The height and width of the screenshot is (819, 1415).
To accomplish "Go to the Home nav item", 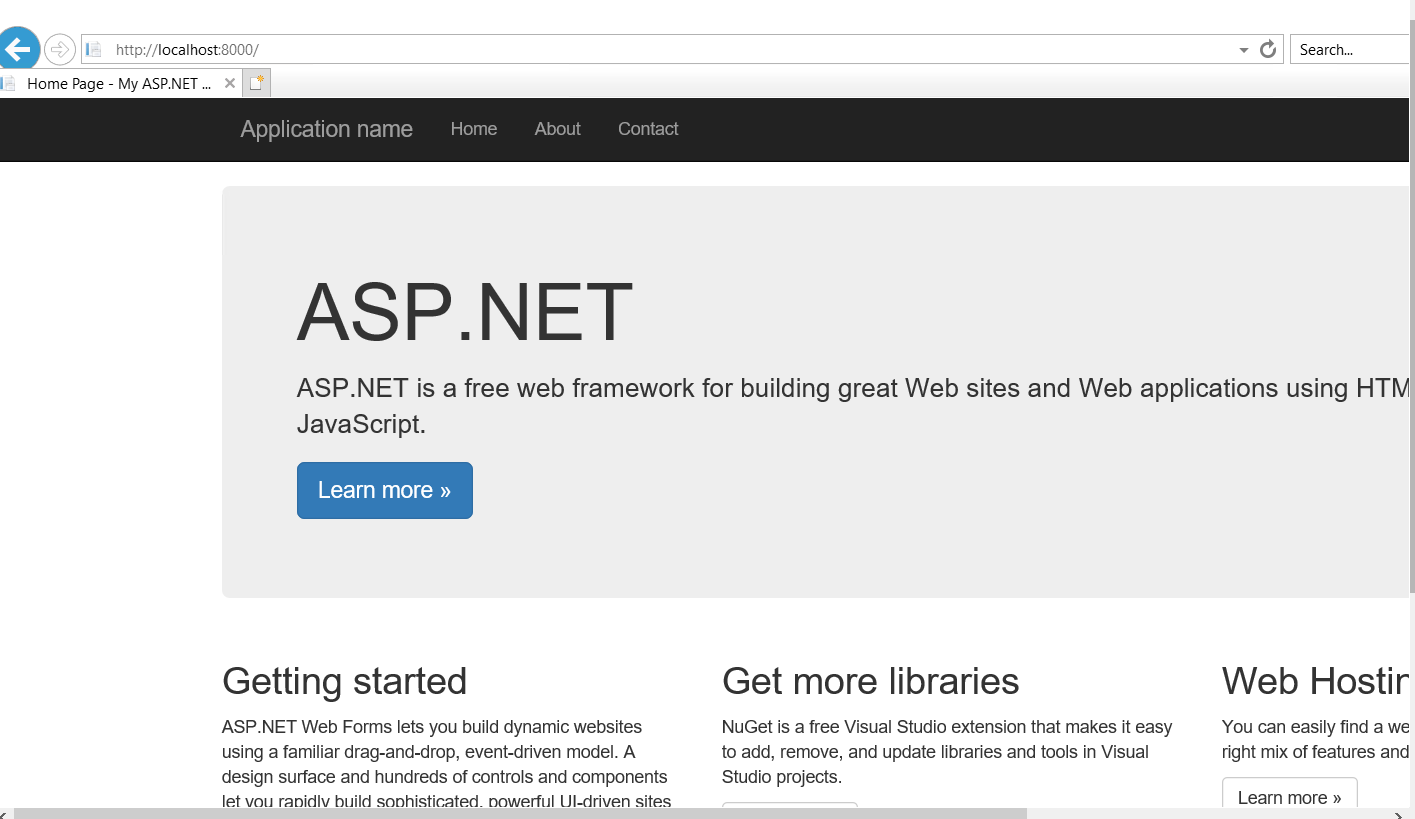I will pyautogui.click(x=474, y=129).
